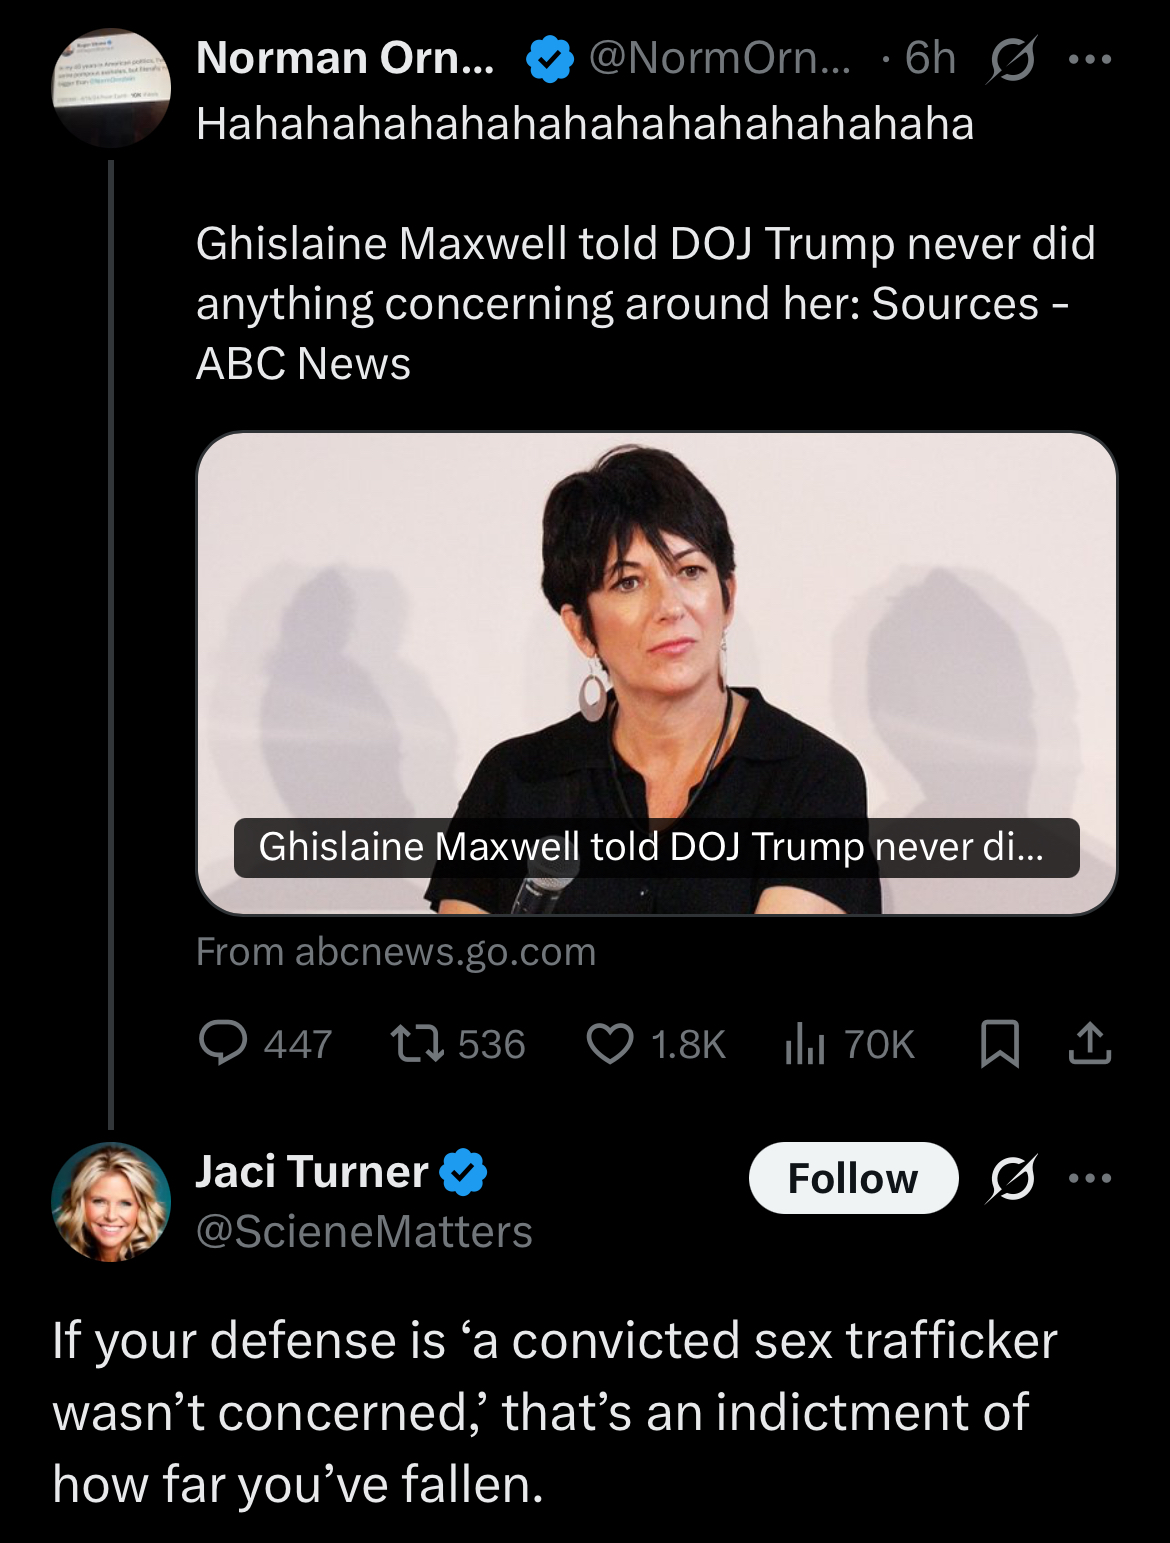Bookmark Norman Ornstein's tweet
Viewport: 1170px width, 1543px height.
[999, 1044]
